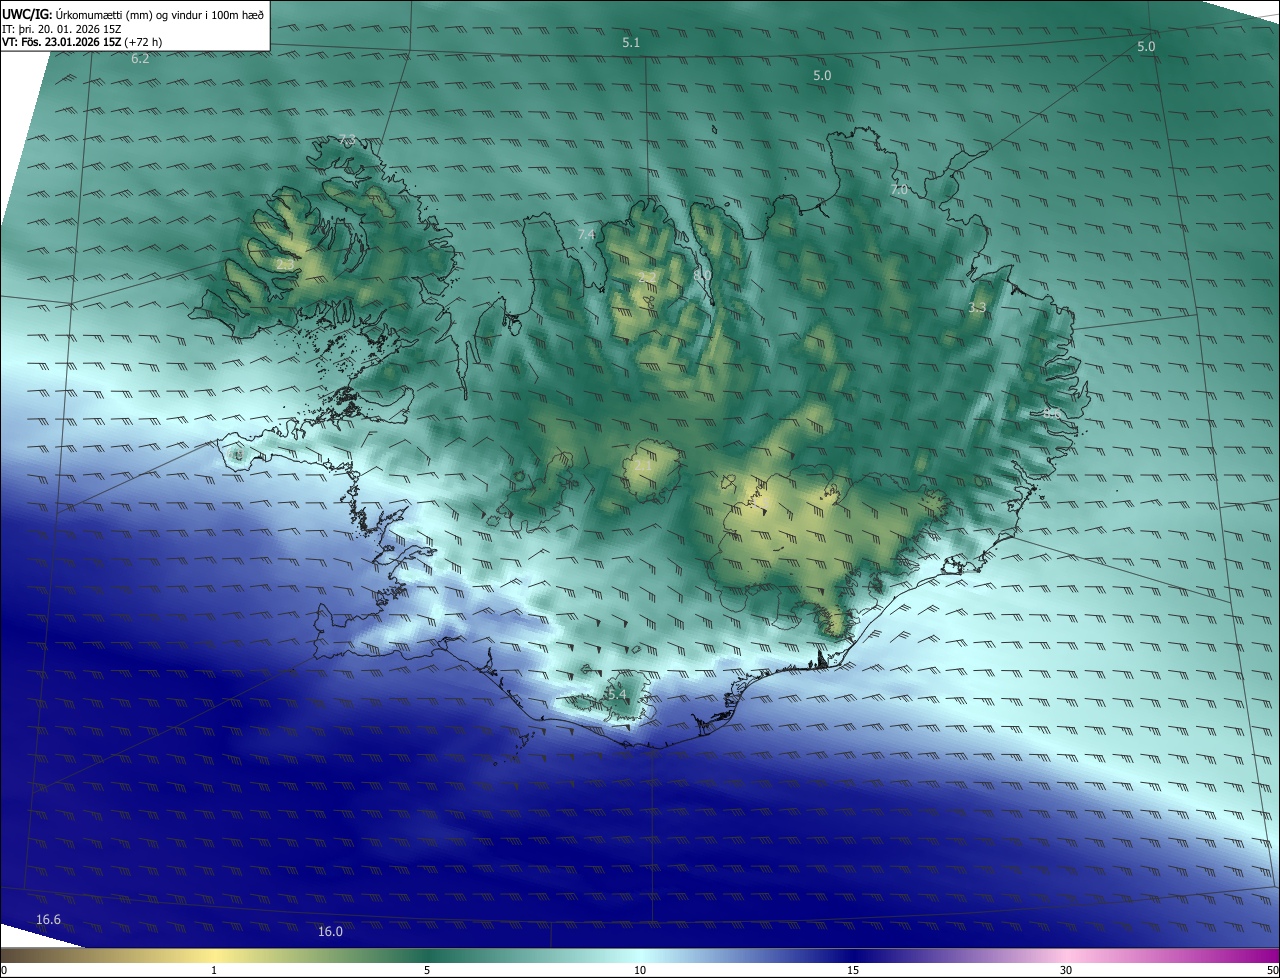Click the valid time line 'VT: Fös. 23.01.2026 15Z (+72 h)'

pyautogui.click(x=82, y=42)
